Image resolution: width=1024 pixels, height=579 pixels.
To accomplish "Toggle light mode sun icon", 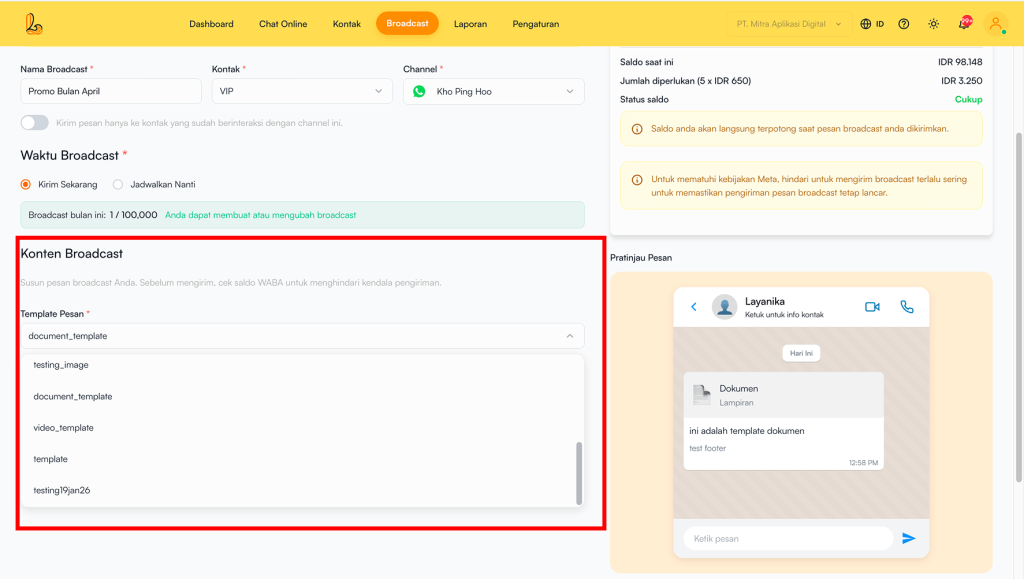I will click(x=933, y=24).
